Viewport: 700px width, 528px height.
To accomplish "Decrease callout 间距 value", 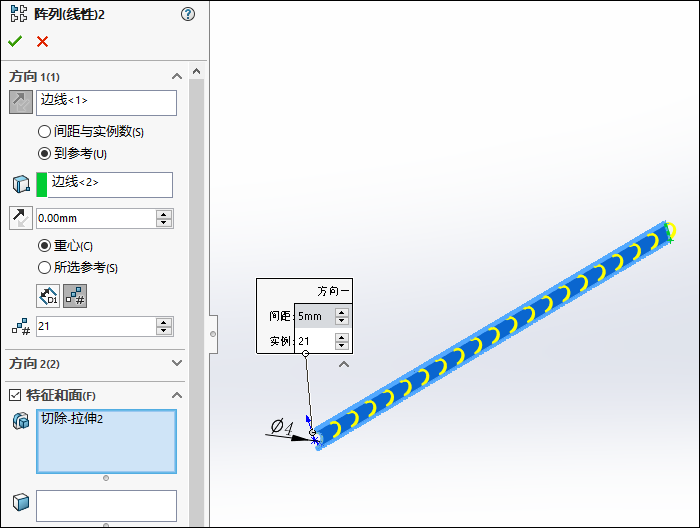I will tap(342, 321).
